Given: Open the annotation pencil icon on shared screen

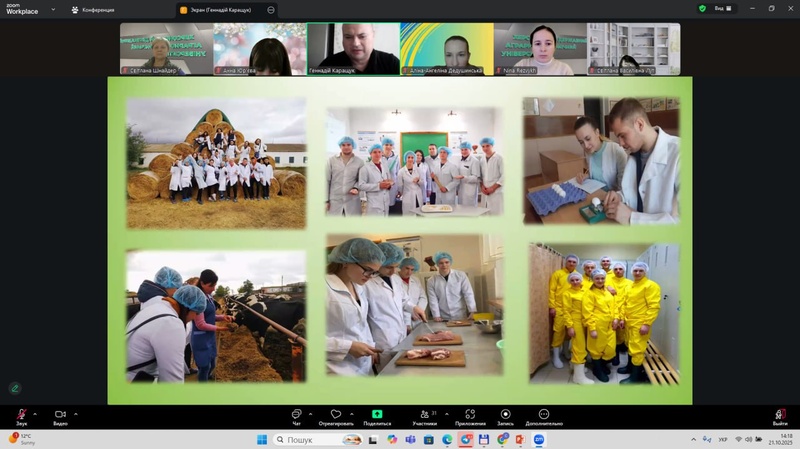Looking at the screenshot, I should (x=15, y=388).
